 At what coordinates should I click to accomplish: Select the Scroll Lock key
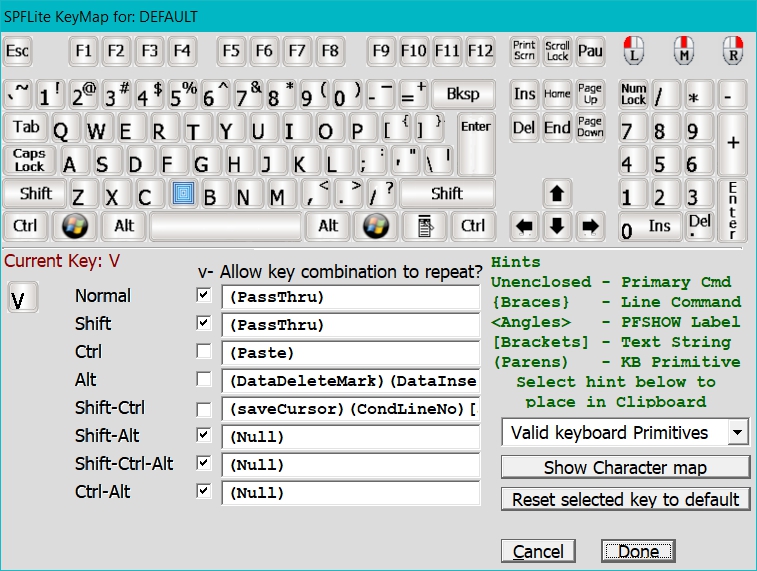pyautogui.click(x=557, y=51)
